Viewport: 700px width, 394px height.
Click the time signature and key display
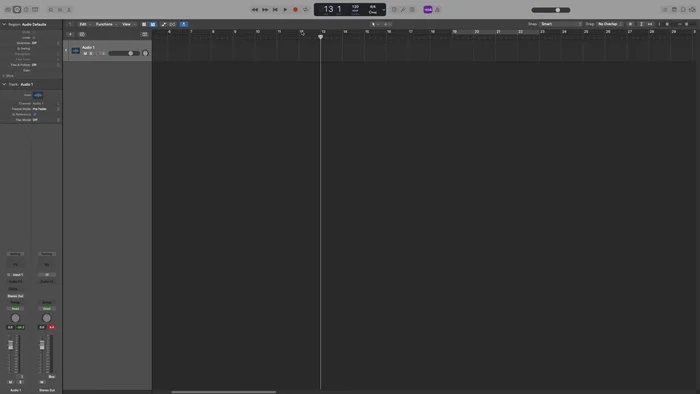pos(373,9)
